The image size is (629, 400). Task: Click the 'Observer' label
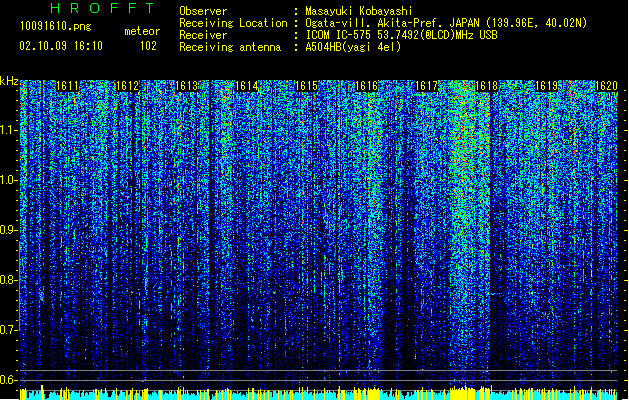click(x=203, y=11)
